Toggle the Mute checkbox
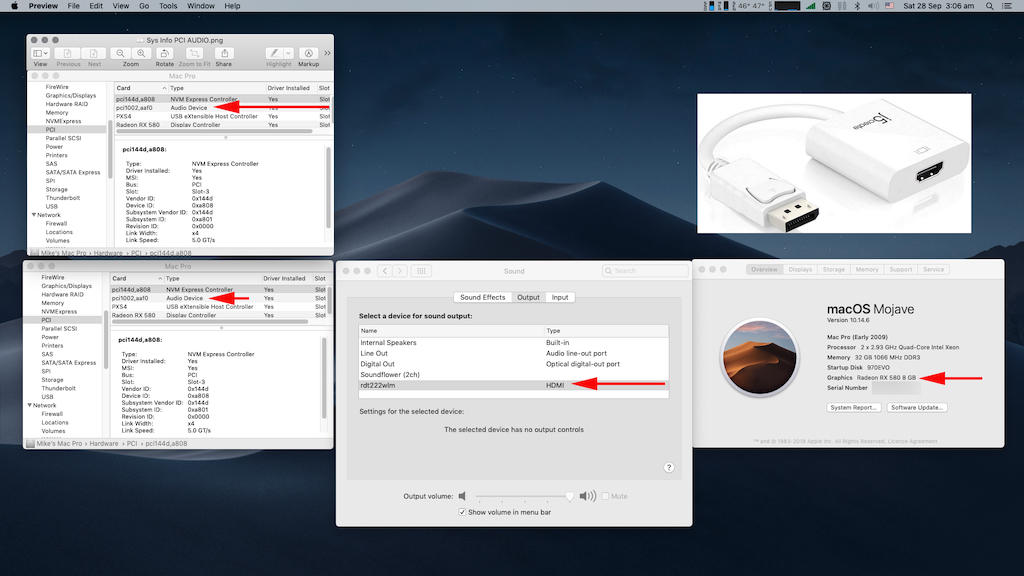1024x576 pixels. click(x=605, y=496)
